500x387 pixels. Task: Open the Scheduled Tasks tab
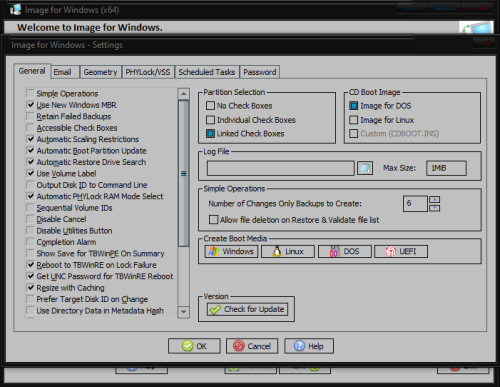[207, 72]
